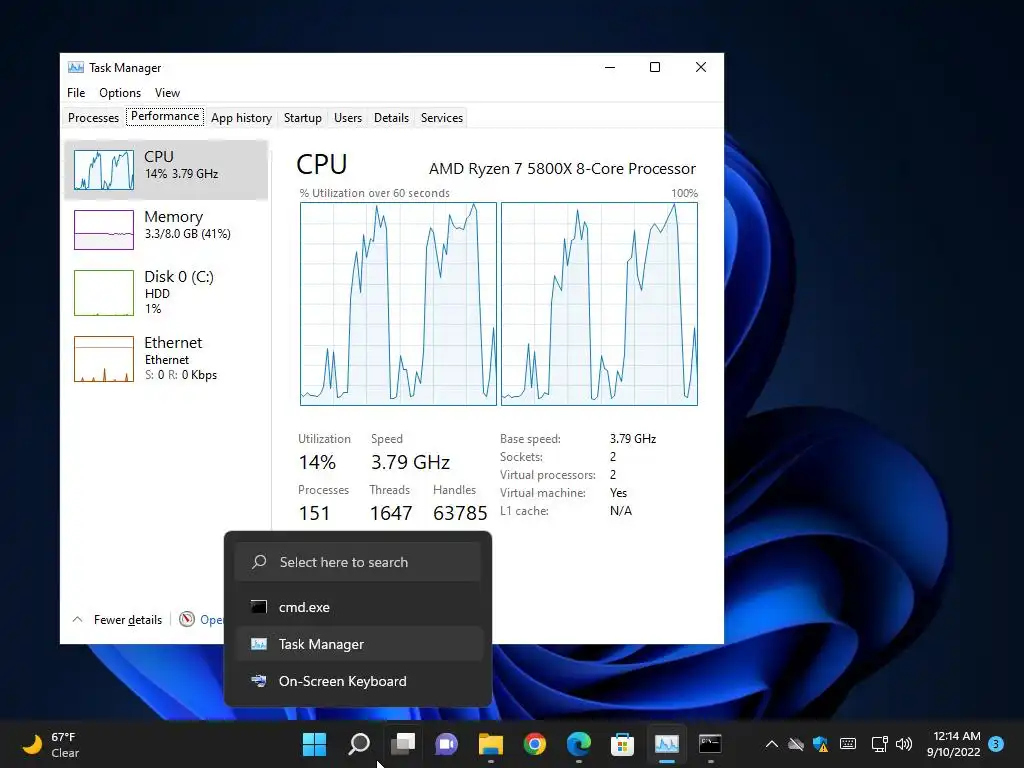The width and height of the screenshot is (1024, 768).
Task: Click the touch keyboard tray icon
Action: (848, 744)
